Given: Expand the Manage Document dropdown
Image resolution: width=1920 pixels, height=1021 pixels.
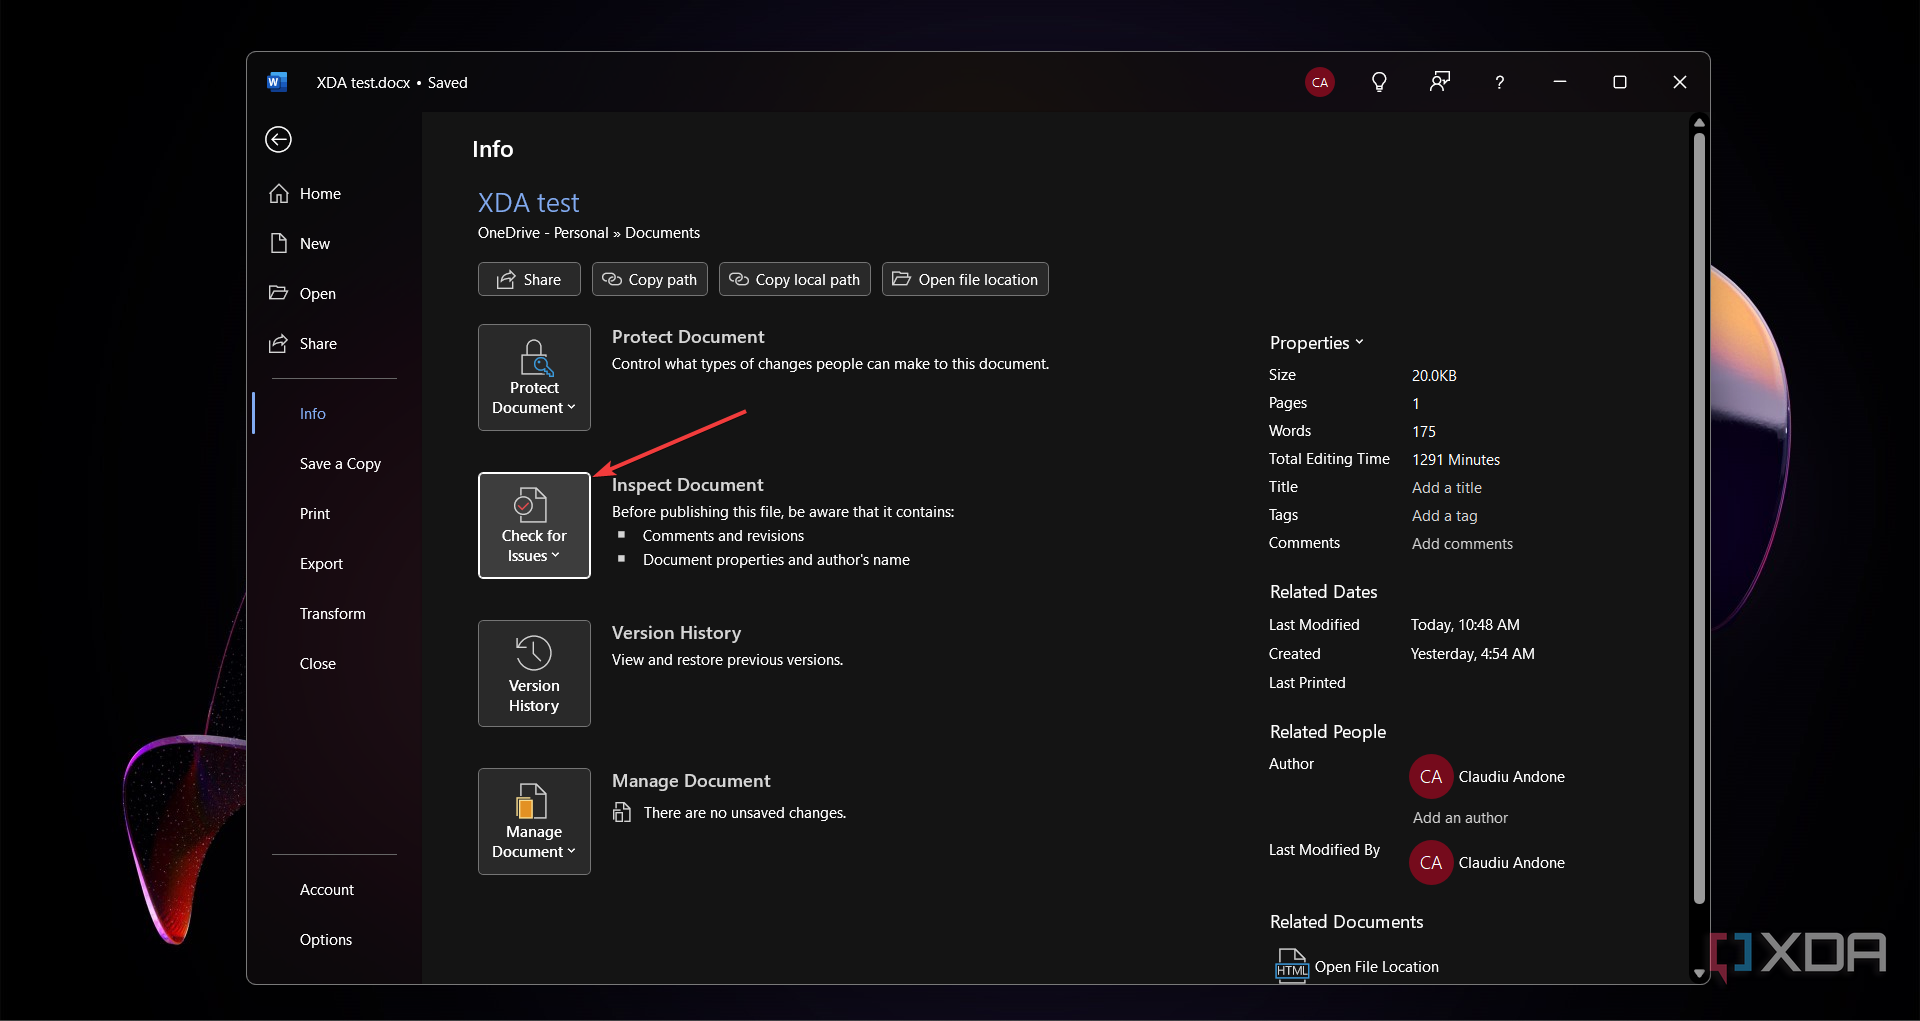Looking at the screenshot, I should [534, 821].
